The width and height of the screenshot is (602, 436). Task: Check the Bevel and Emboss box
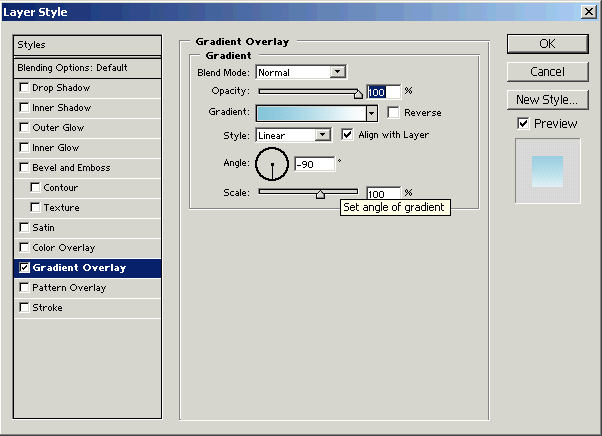tap(24, 167)
